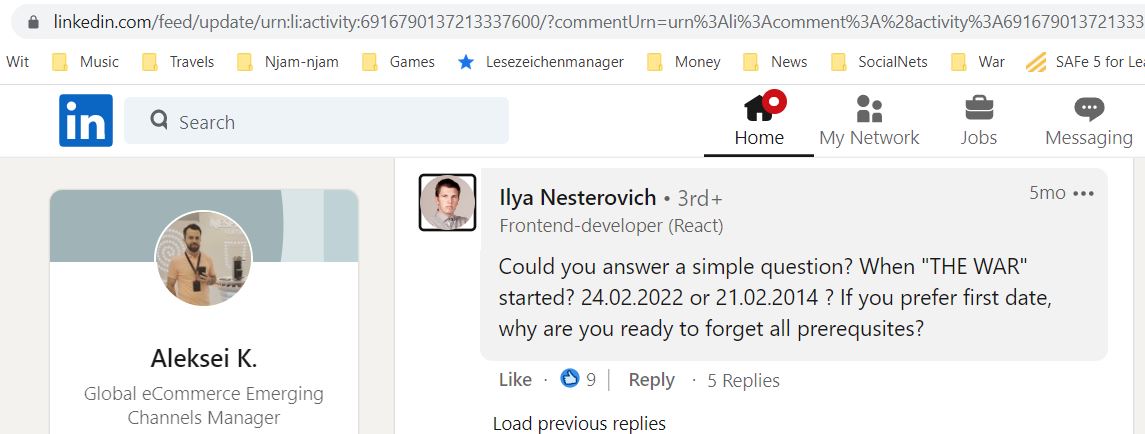Show the 5 Replies thread
Viewport: 1145px width, 434px height.
(743, 381)
